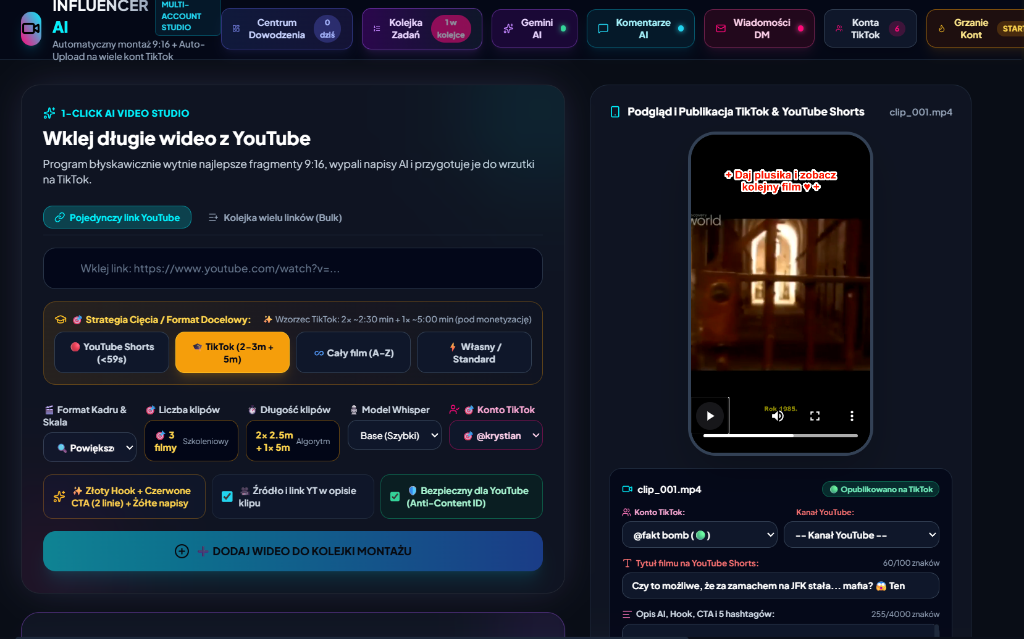Select TikTok (2-3m + 5m) strategy
This screenshot has height=639, width=1024.
pos(232,353)
